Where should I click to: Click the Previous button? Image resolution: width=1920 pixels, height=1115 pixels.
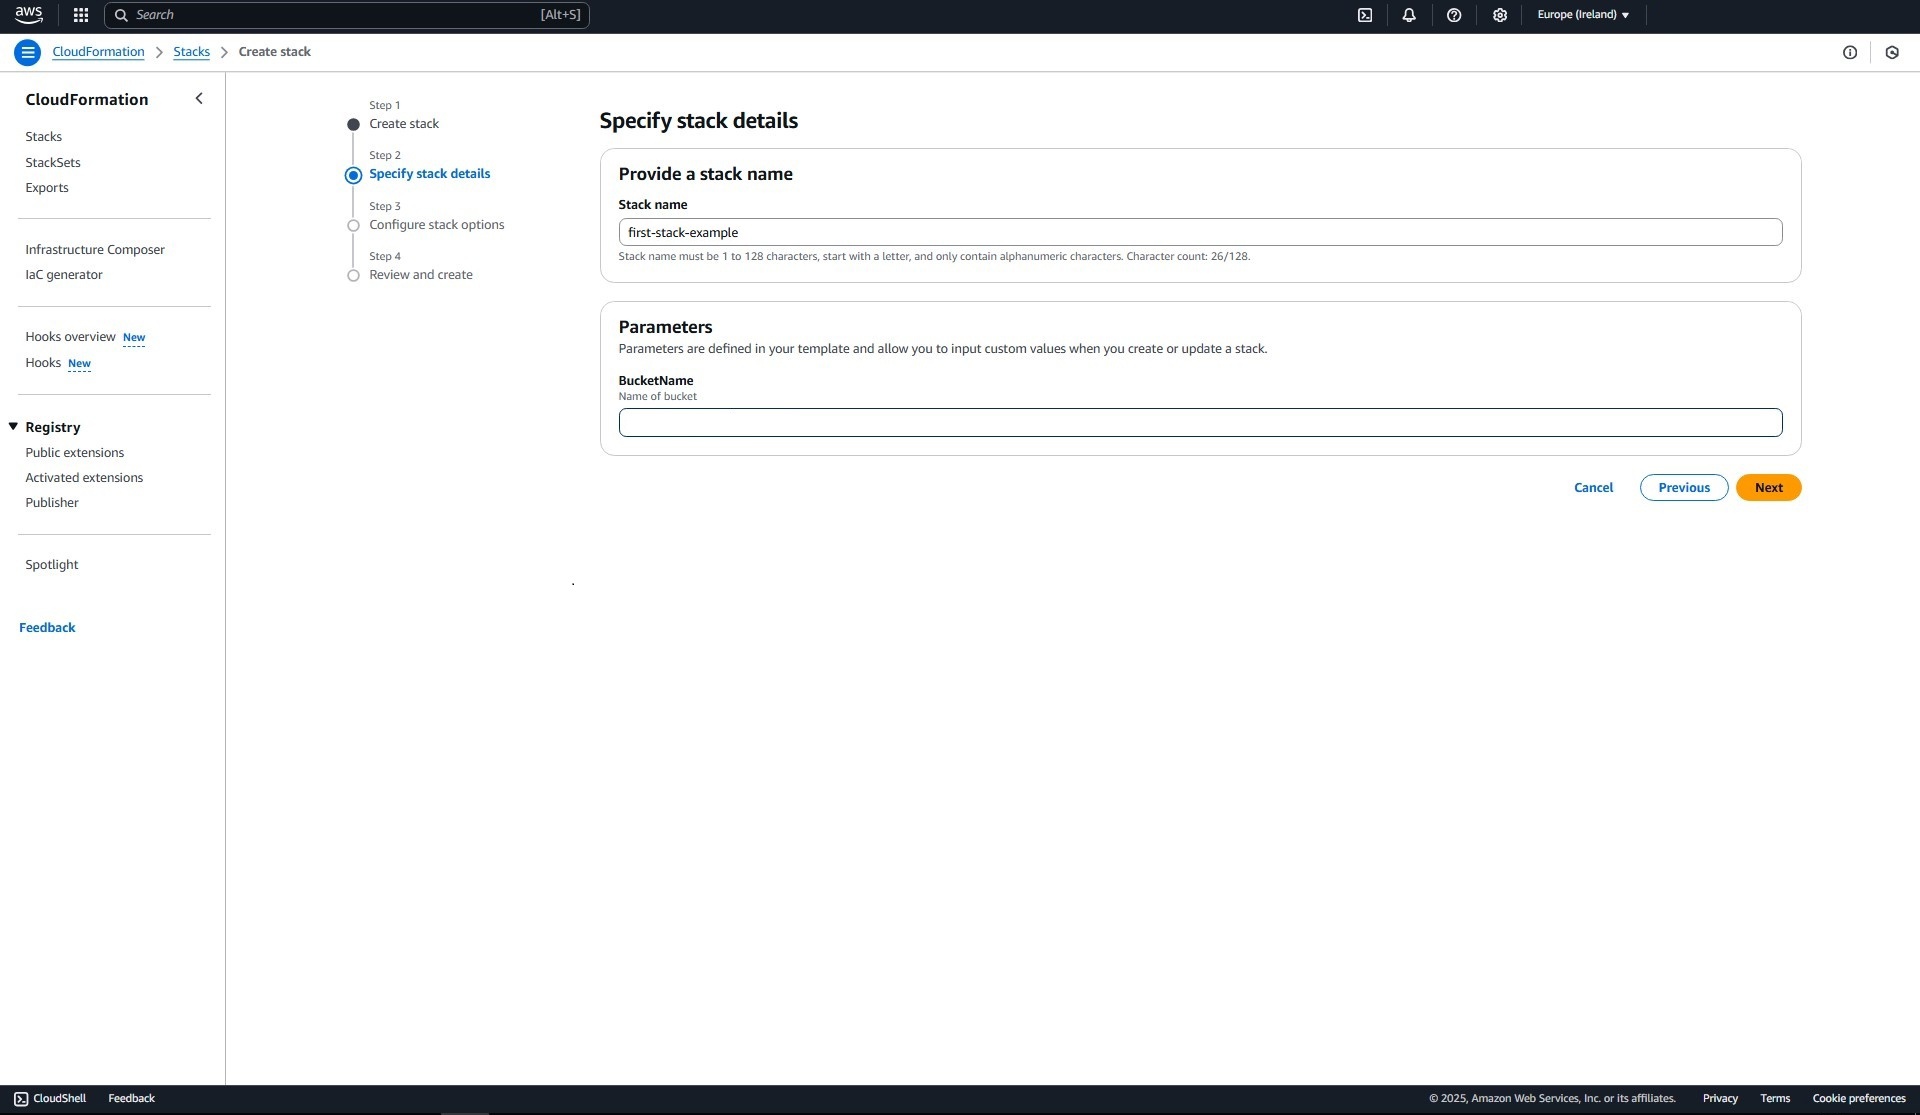(x=1683, y=488)
